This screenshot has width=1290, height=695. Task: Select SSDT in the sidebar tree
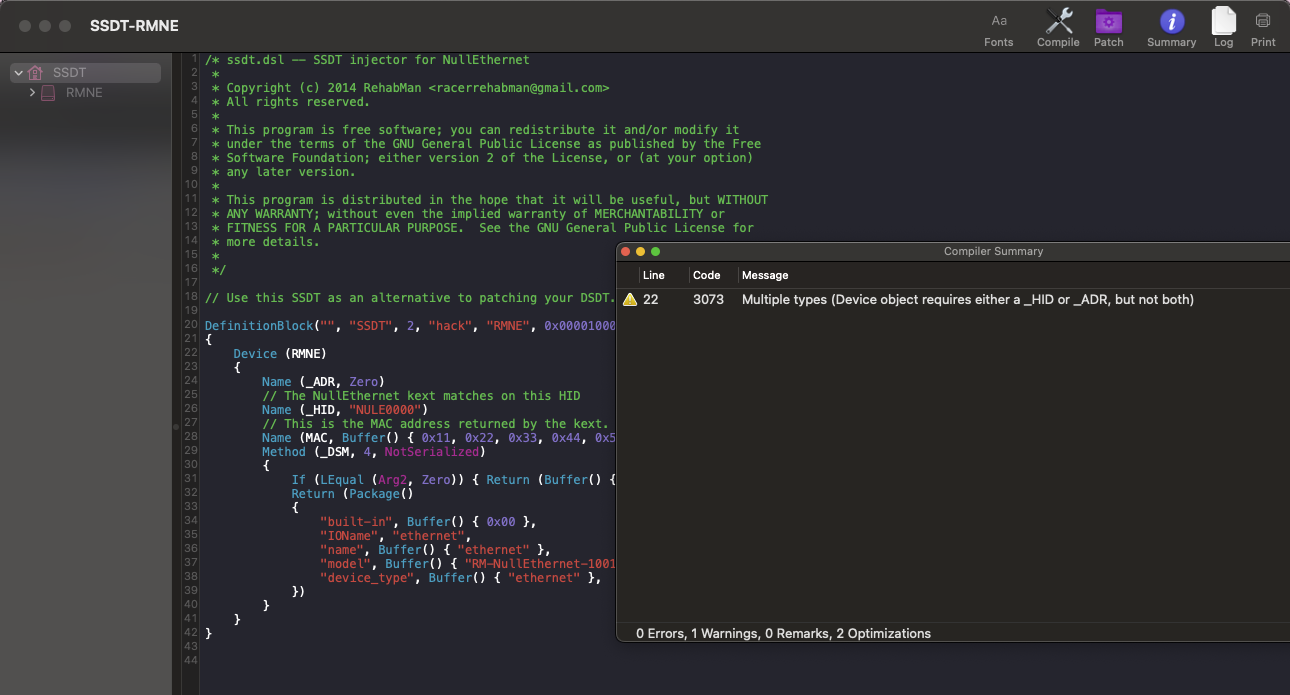coord(85,73)
